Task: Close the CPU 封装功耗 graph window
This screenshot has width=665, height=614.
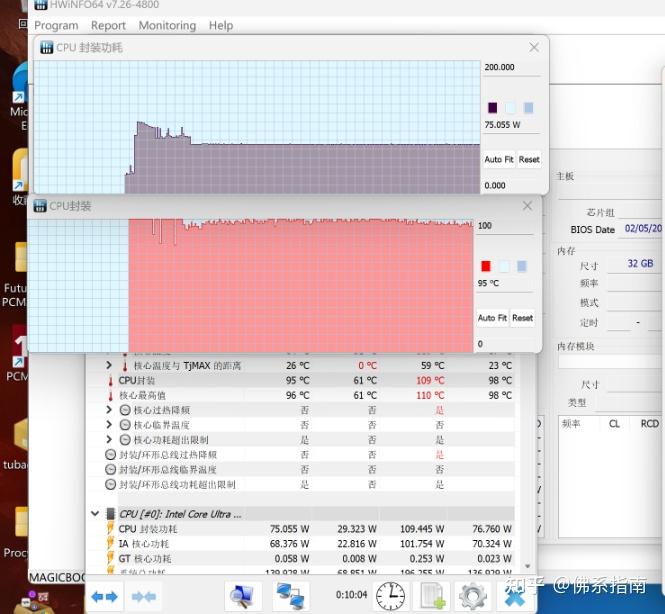Action: pyautogui.click(x=534, y=47)
